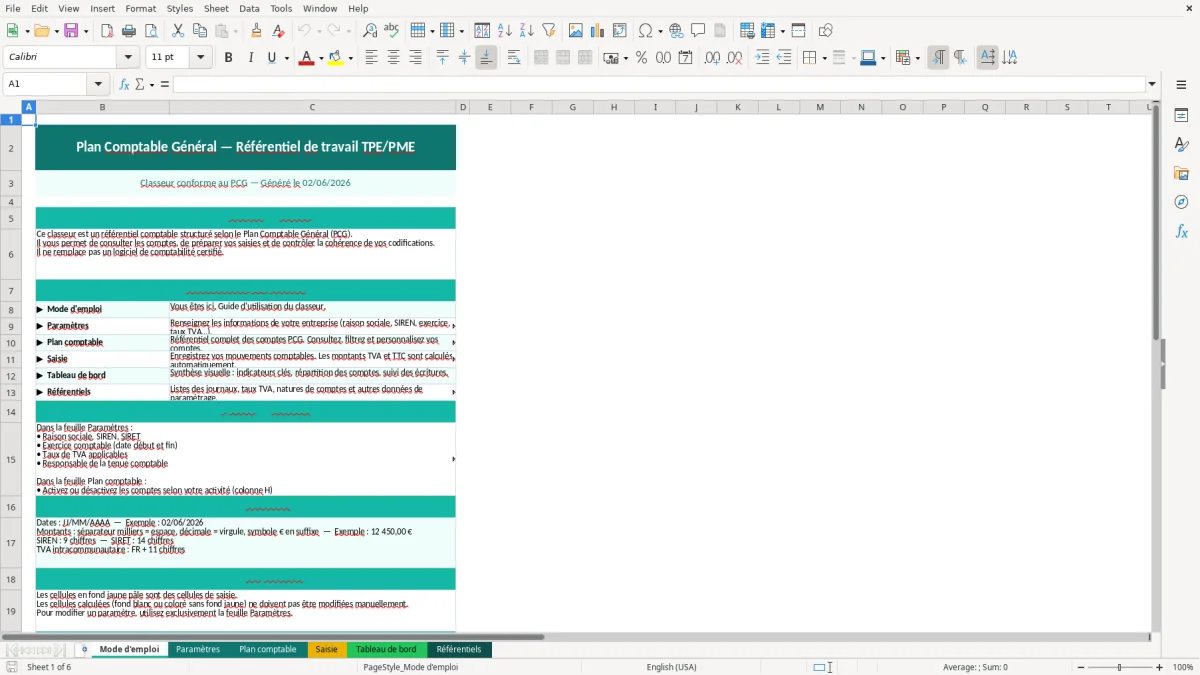Click column C header
Viewport: 1200px width, 675px height.
tap(312, 107)
